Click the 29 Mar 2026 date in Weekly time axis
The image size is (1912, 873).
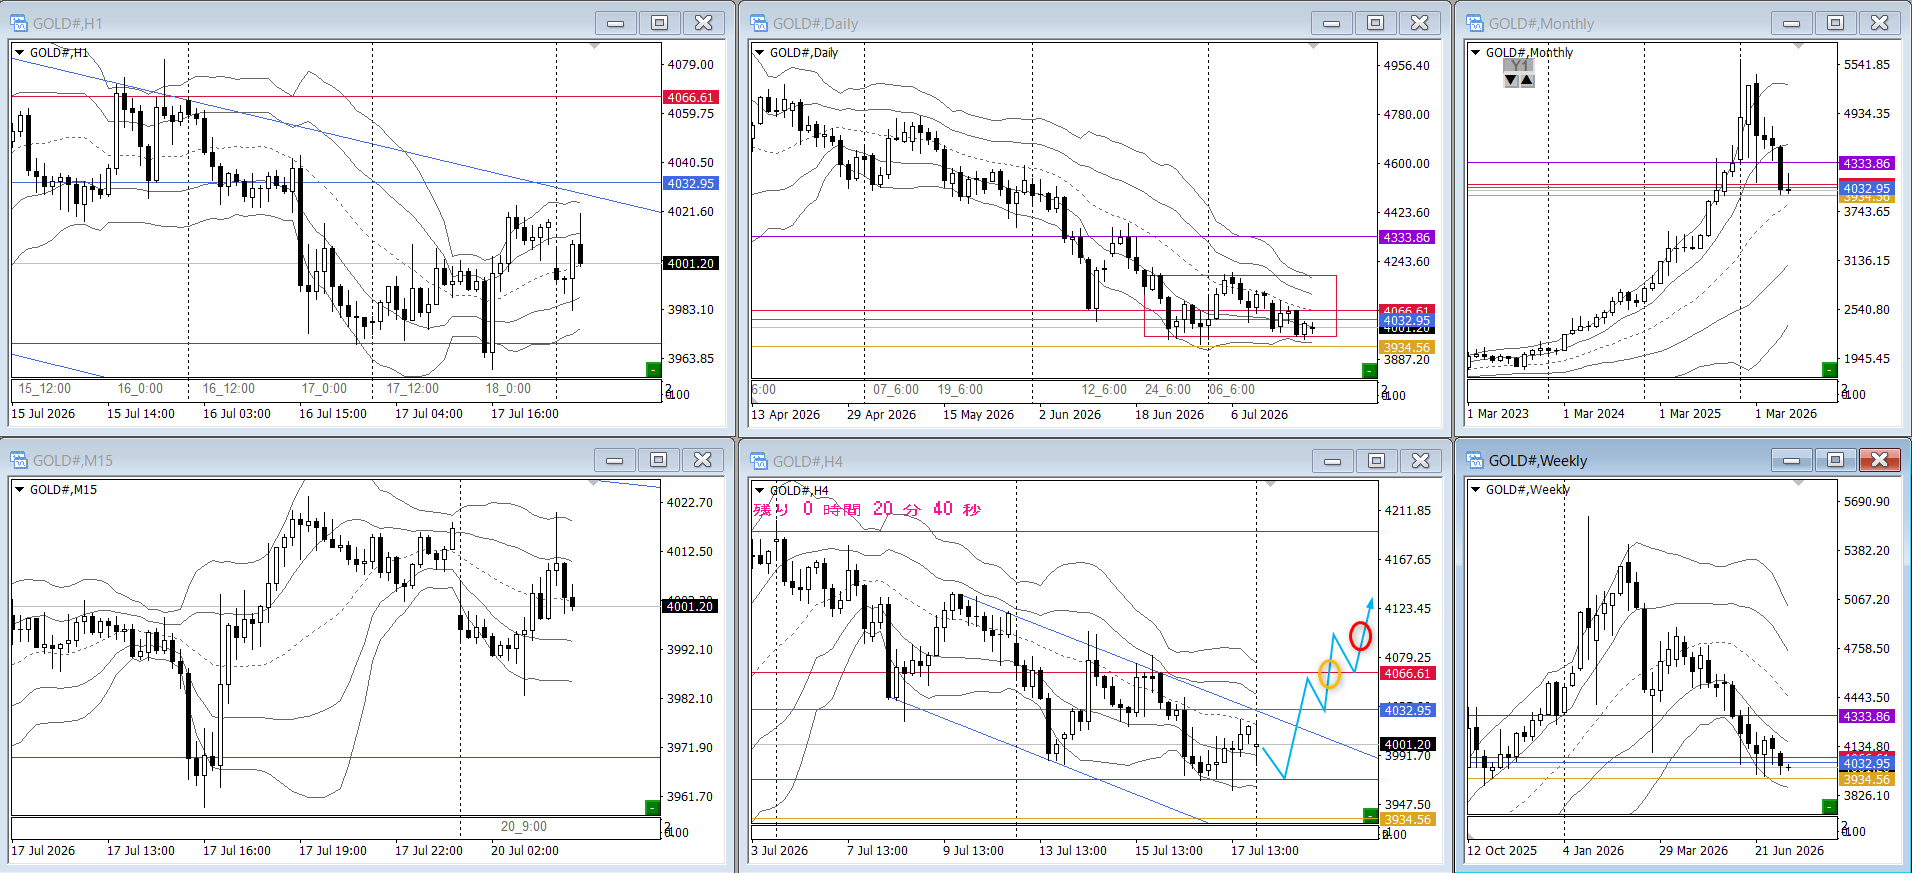pos(1693,850)
